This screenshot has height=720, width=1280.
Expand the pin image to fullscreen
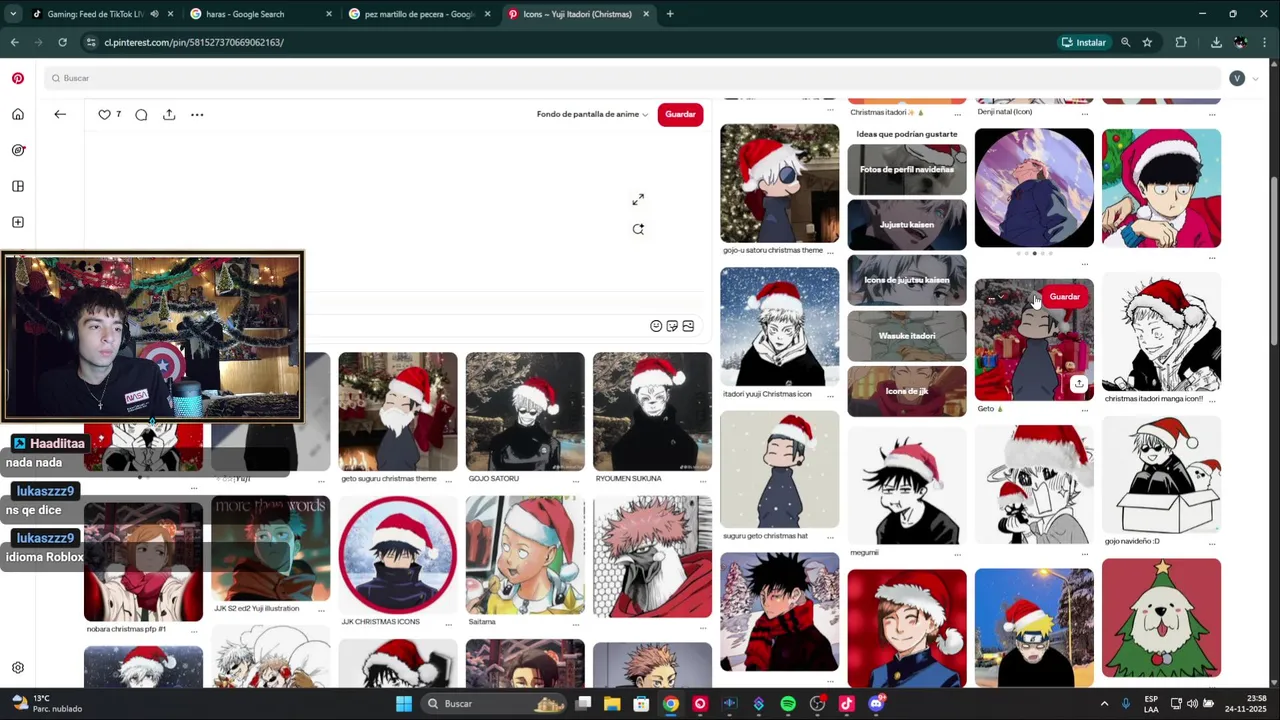638,200
